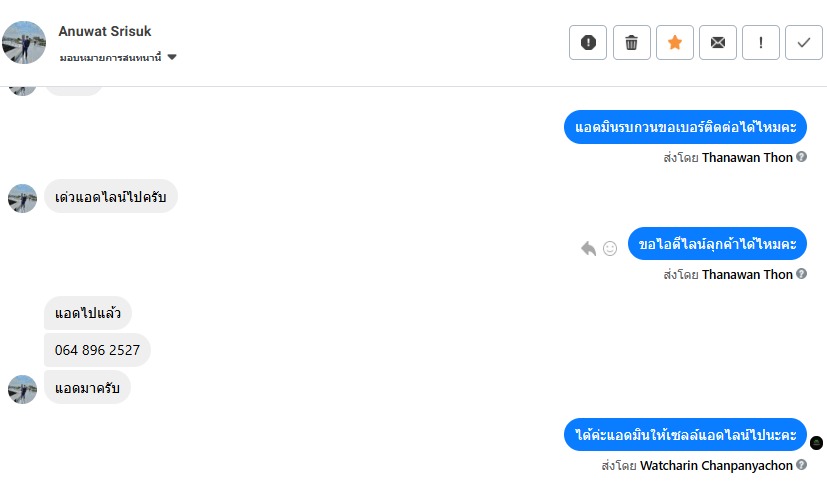Click the spam report exclamation circle icon
This screenshot has width=827, height=502.
[x=588, y=42]
